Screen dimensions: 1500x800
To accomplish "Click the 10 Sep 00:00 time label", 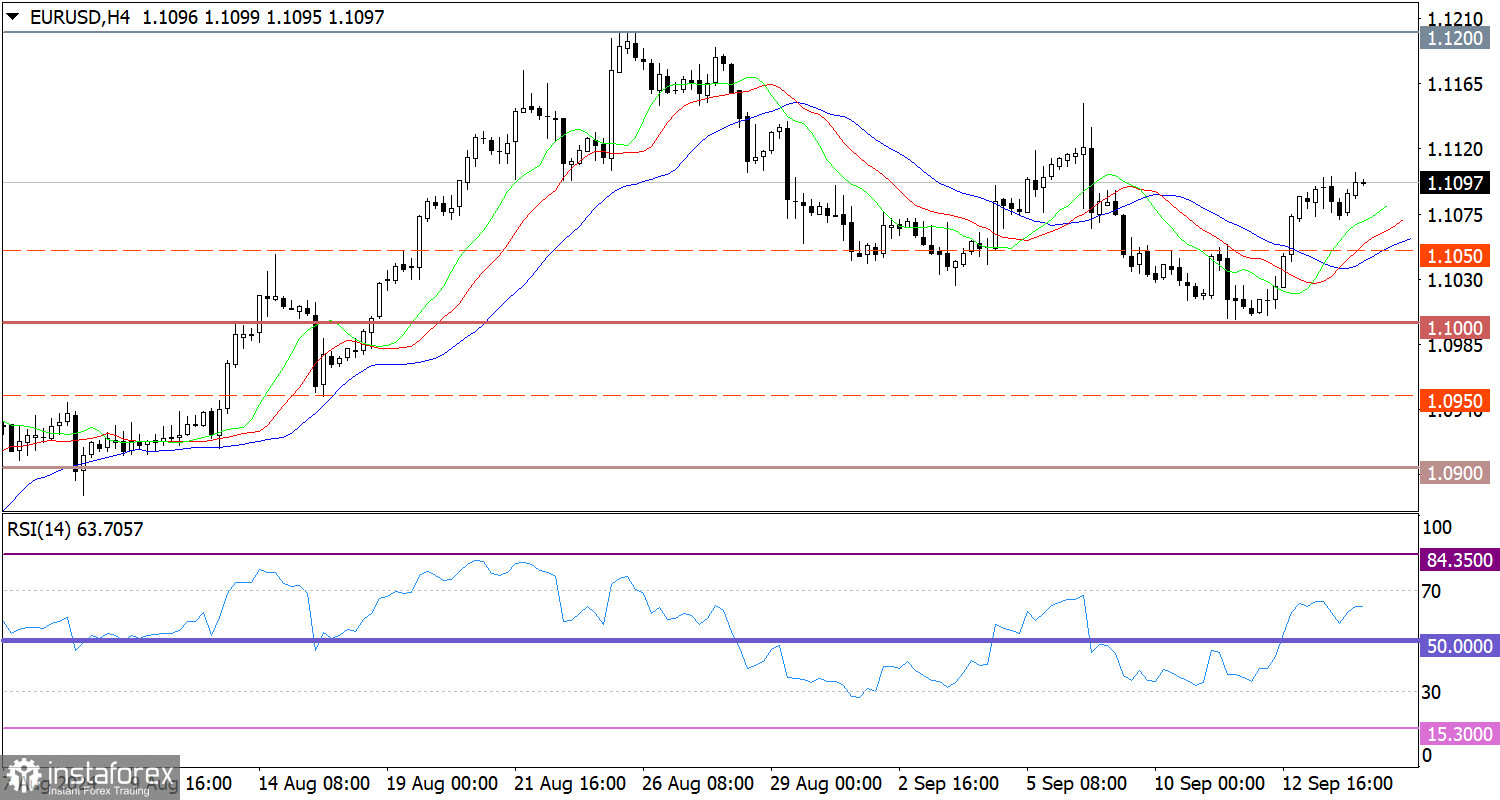I will click(1211, 782).
